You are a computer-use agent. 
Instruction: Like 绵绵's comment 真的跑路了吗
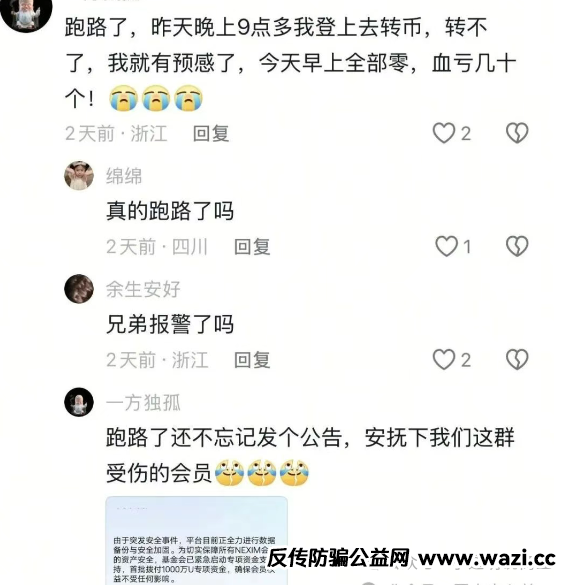(447, 246)
